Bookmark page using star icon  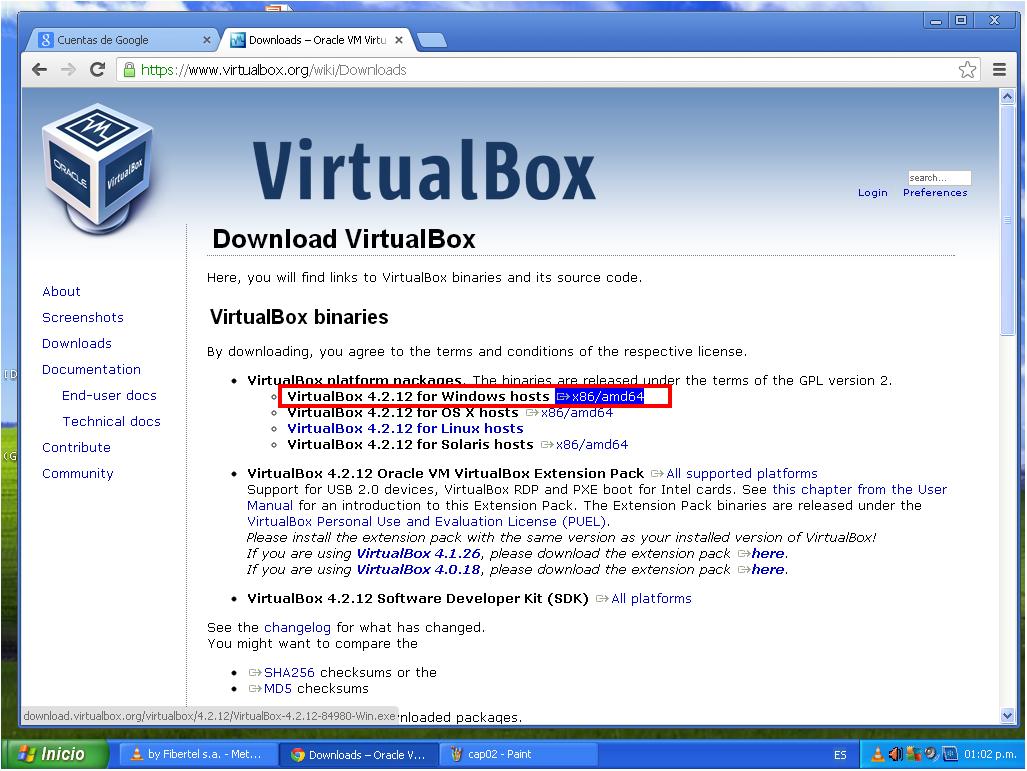[967, 69]
